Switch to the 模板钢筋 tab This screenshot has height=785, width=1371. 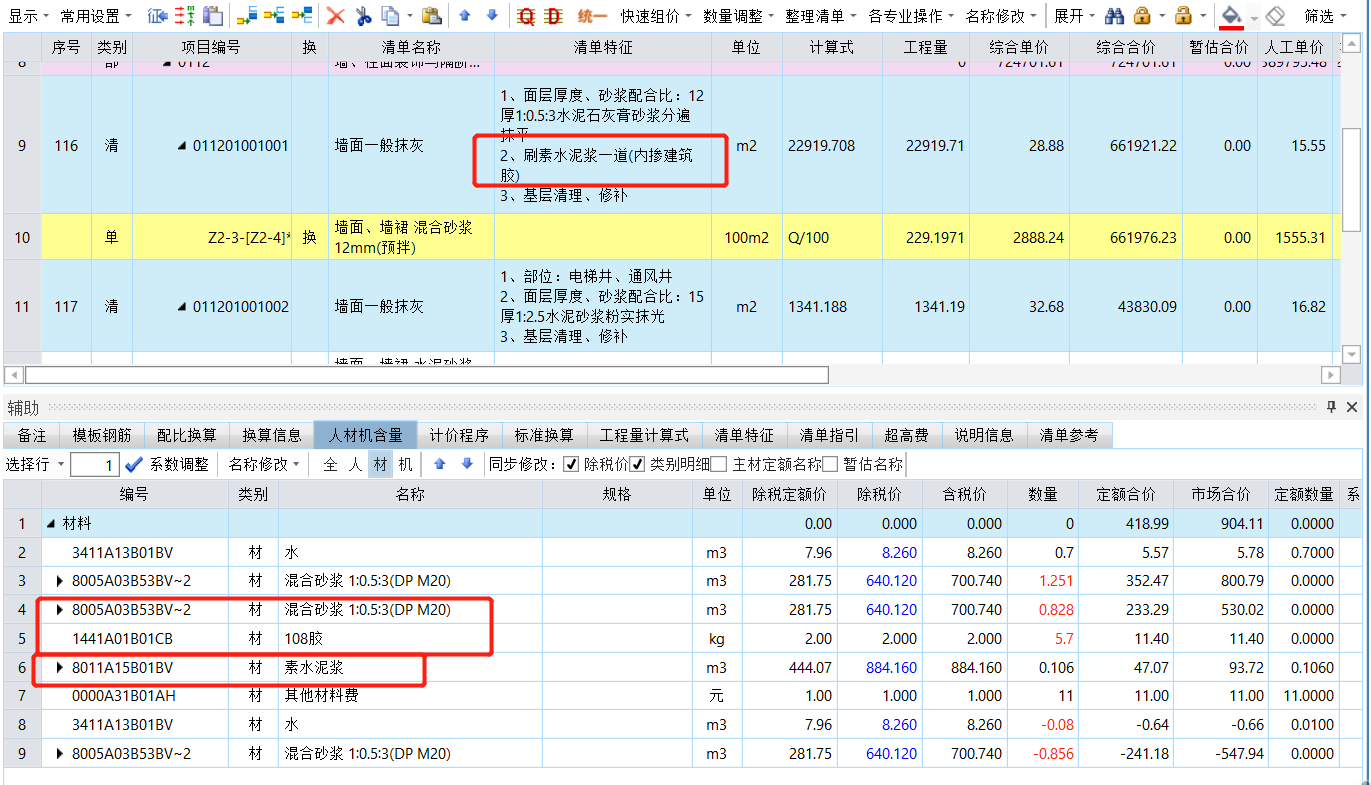102,435
